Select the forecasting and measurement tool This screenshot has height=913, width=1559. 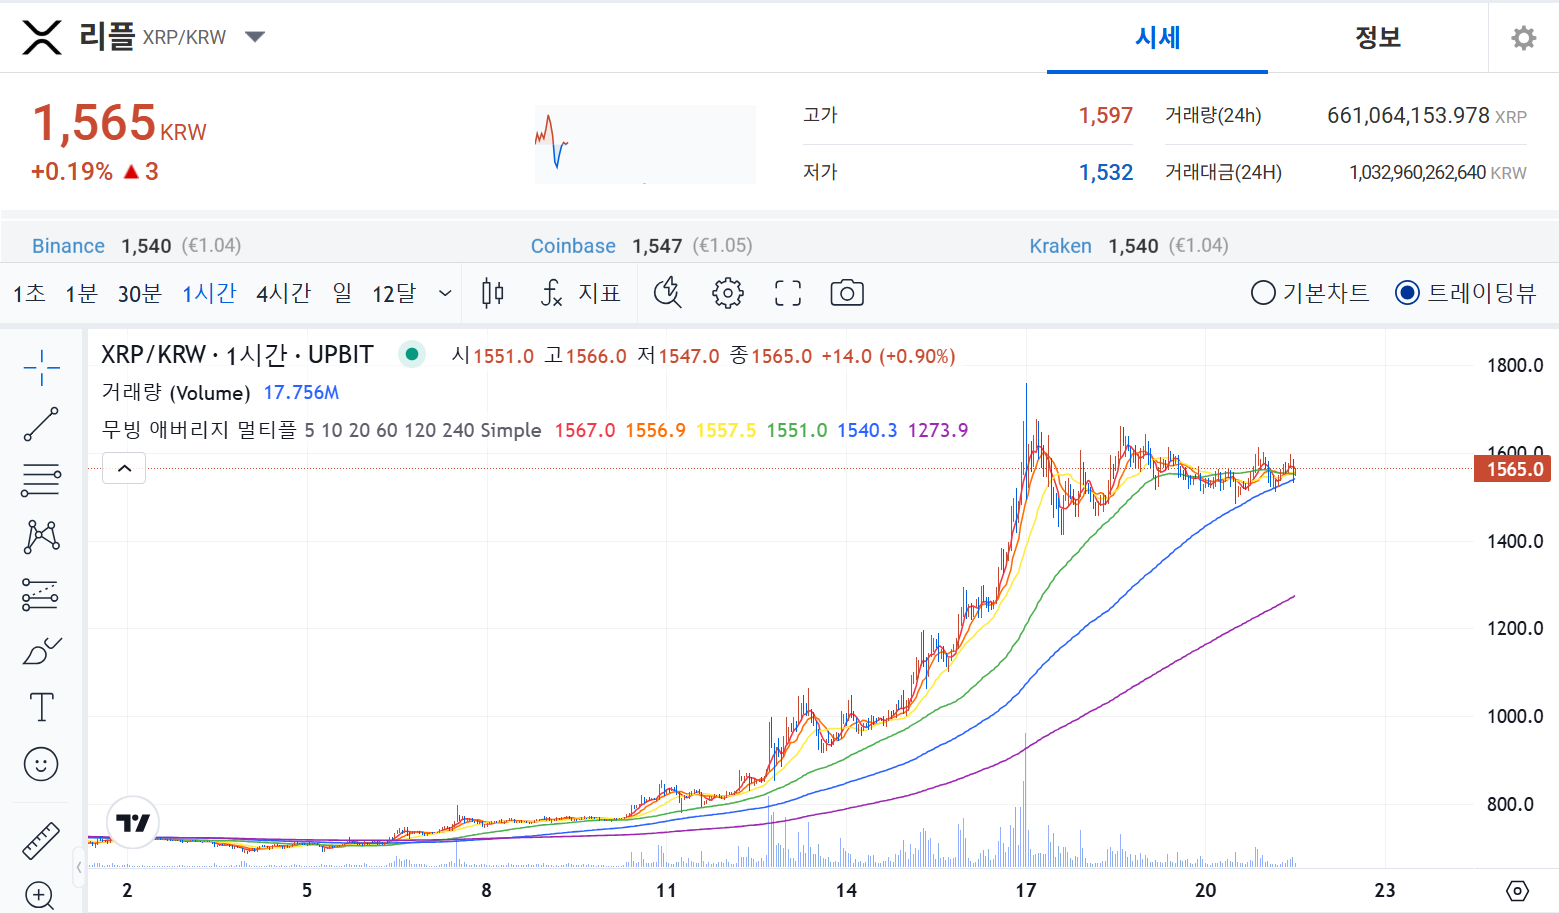(41, 595)
